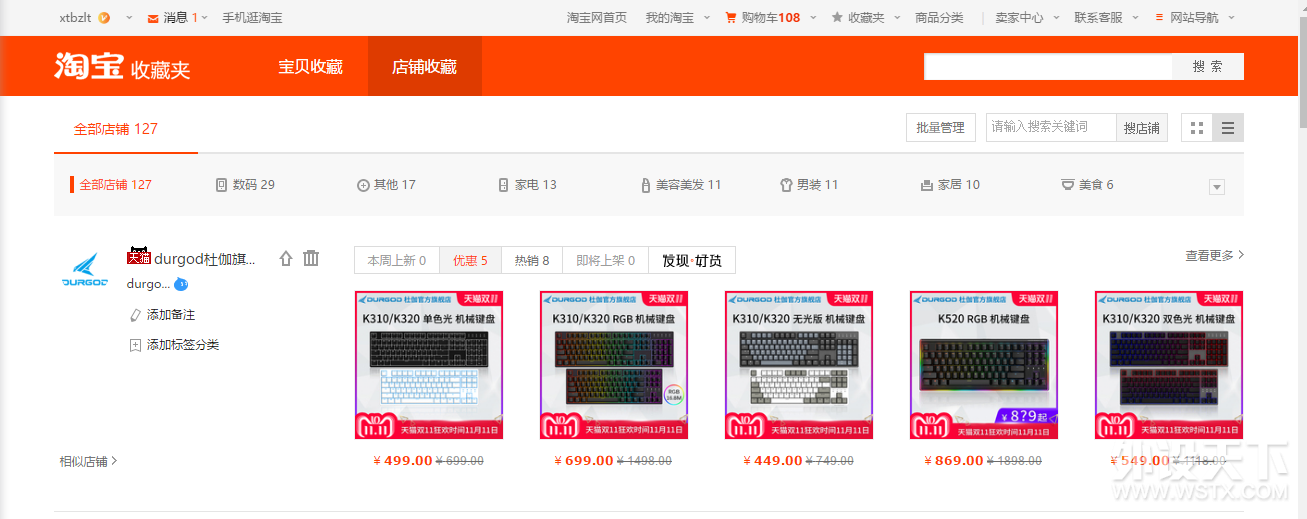Open K310/K320 单色光 keyboard thumbnail
Screen dimensions: 1307x519
click(429, 365)
